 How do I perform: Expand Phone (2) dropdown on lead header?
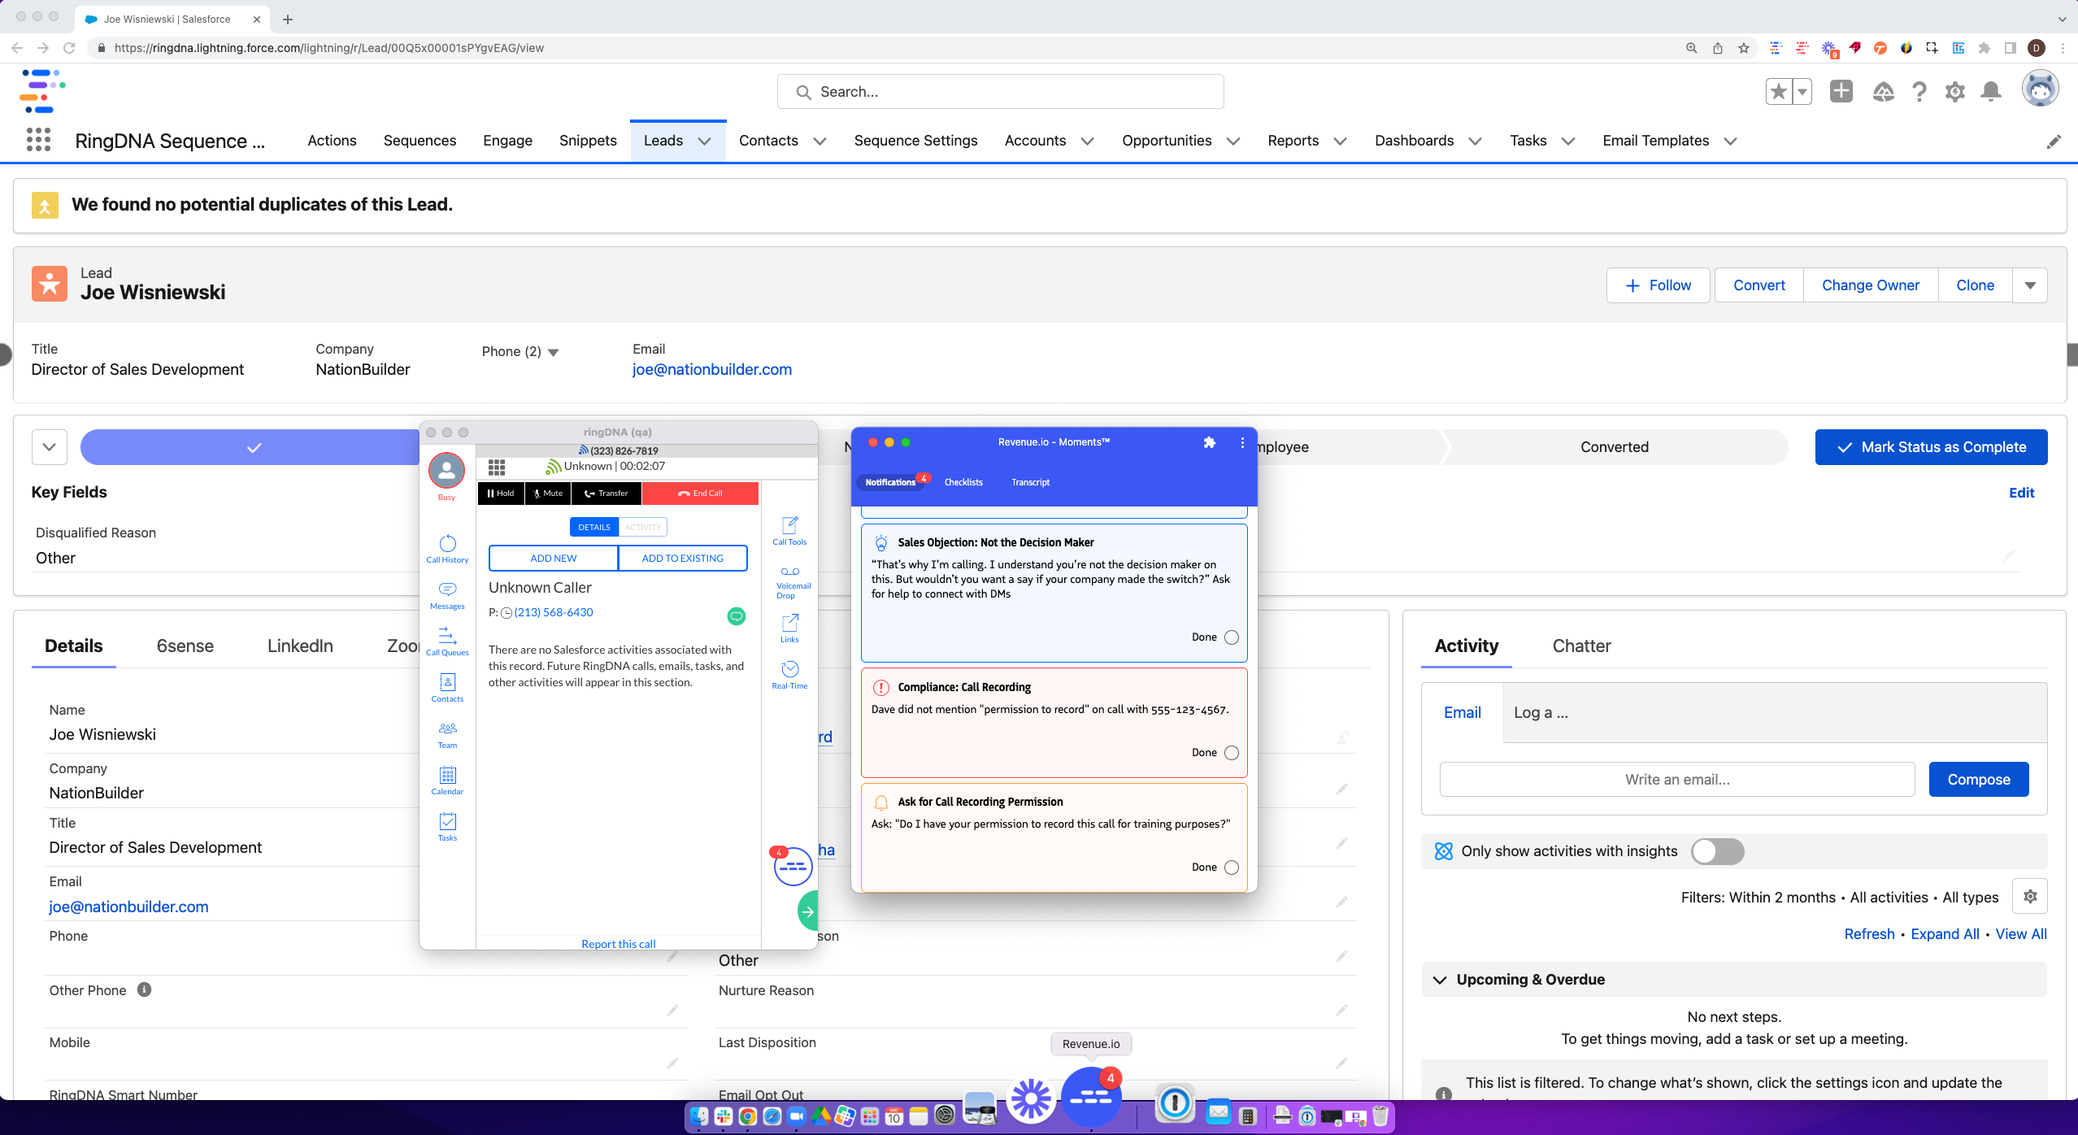tap(553, 352)
